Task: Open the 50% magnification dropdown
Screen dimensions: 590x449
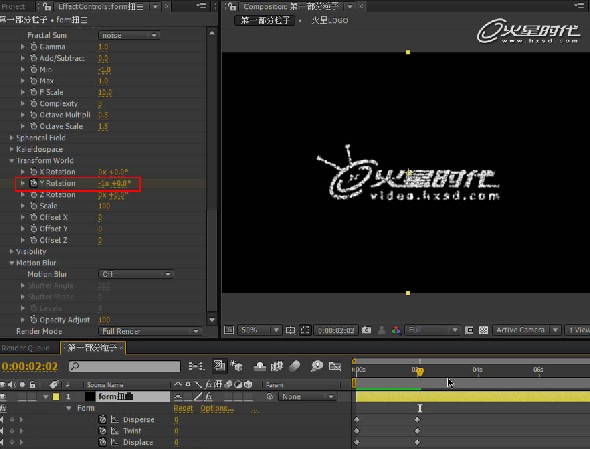Action: click(x=259, y=330)
